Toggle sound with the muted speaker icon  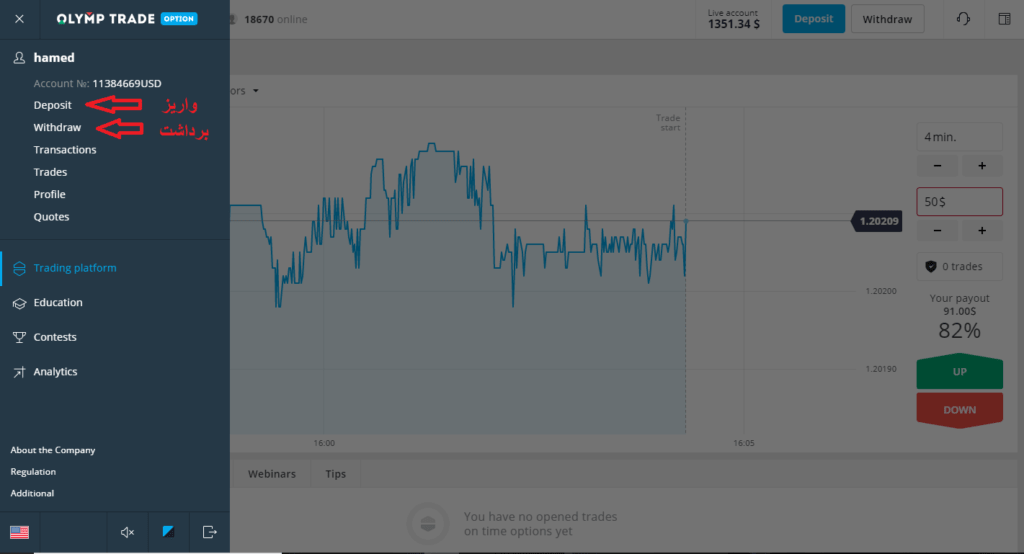tap(127, 532)
